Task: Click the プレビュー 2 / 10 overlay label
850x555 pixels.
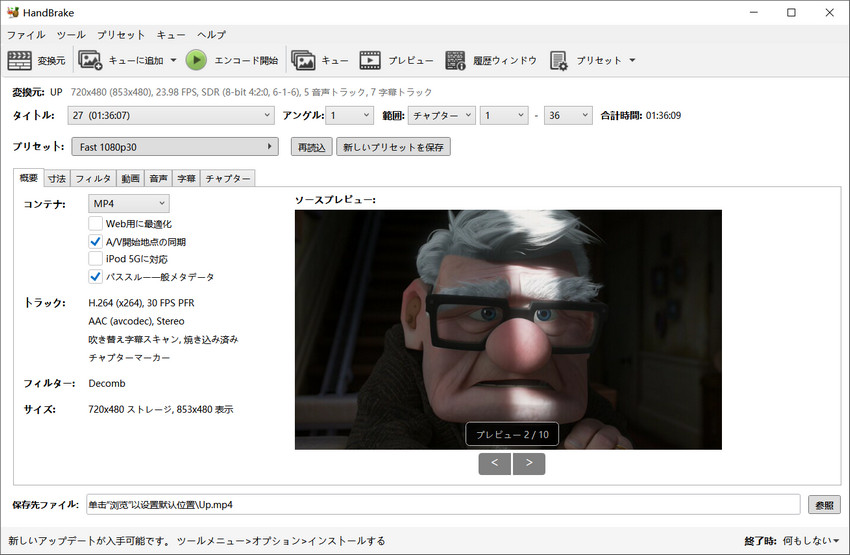Action: [512, 434]
